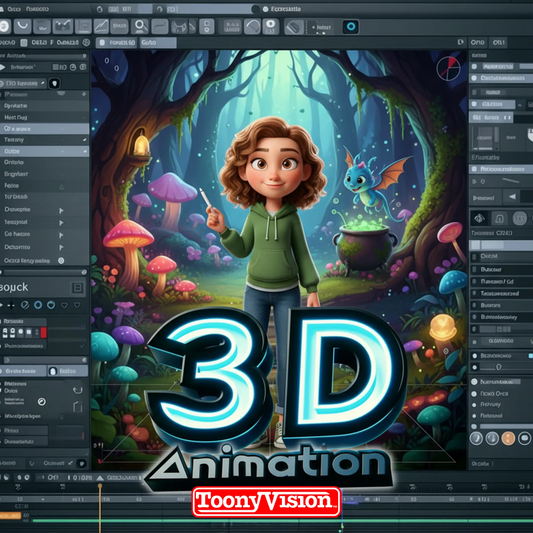The width and height of the screenshot is (533, 533).
Task: Toggle the first heart icon under Boµck
Action: [64, 305]
